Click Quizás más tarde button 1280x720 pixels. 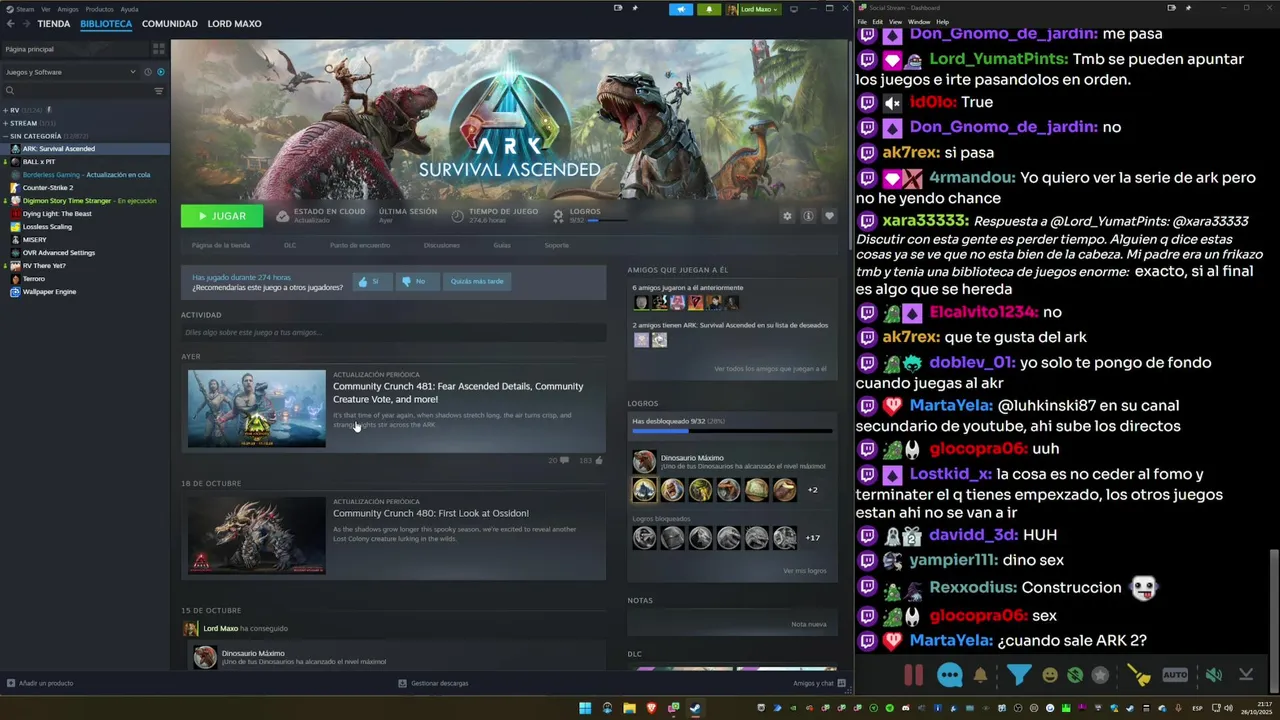(x=477, y=281)
